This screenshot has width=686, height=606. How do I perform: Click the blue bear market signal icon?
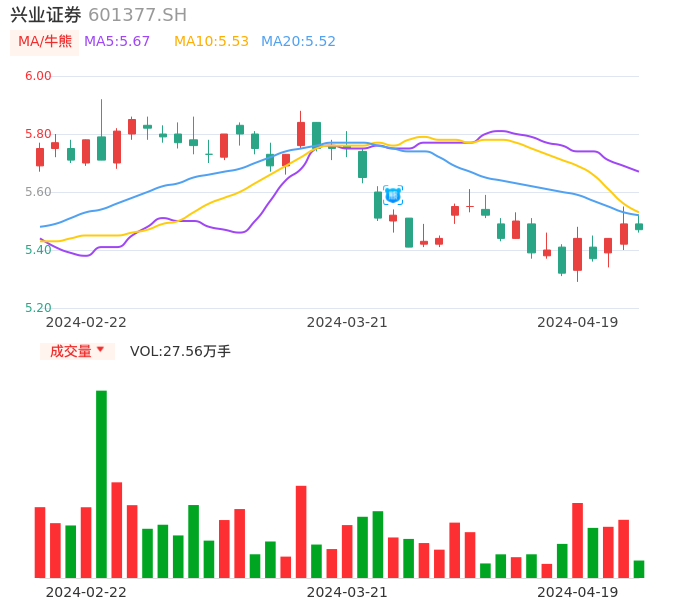[393, 195]
